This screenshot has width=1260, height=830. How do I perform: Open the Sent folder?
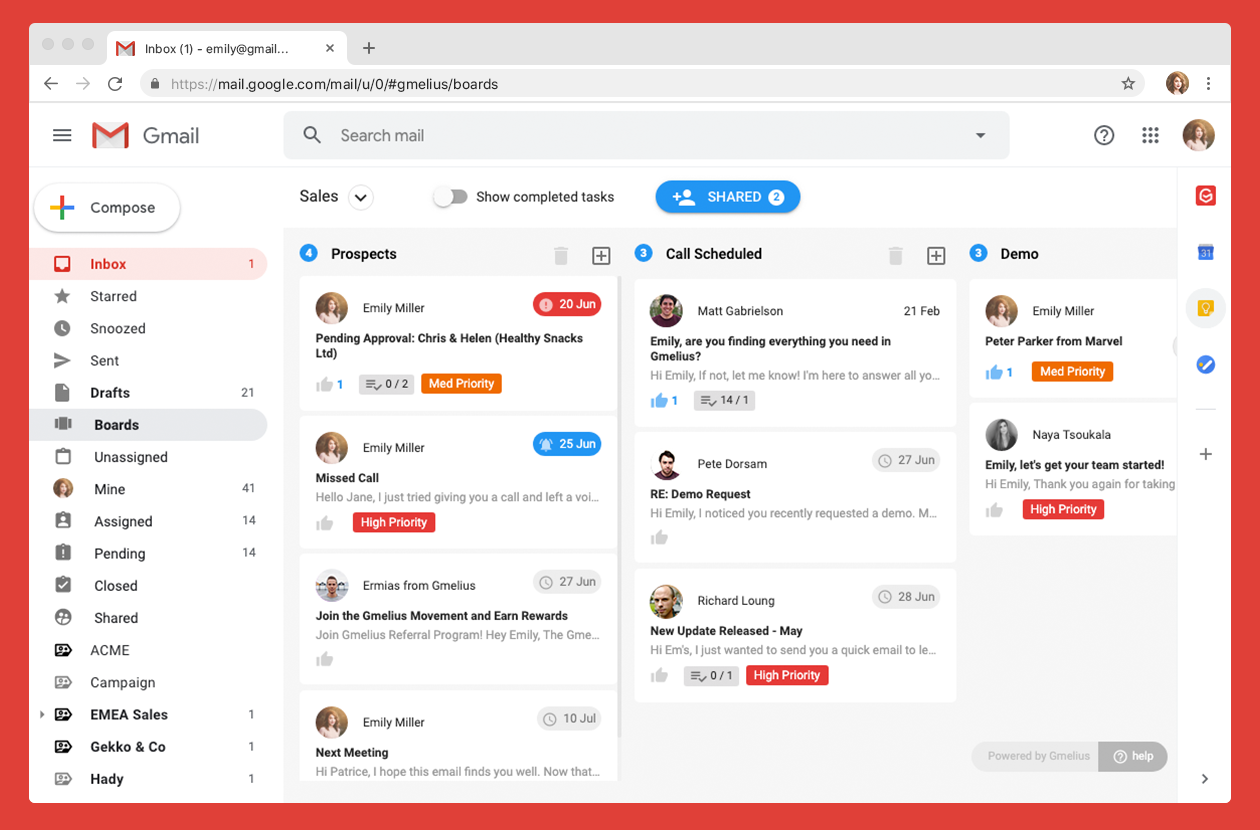148,361
